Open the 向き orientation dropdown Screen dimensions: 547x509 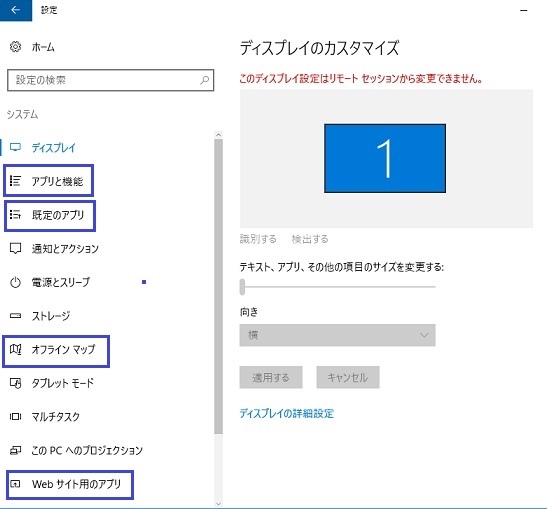pyautogui.click(x=337, y=335)
